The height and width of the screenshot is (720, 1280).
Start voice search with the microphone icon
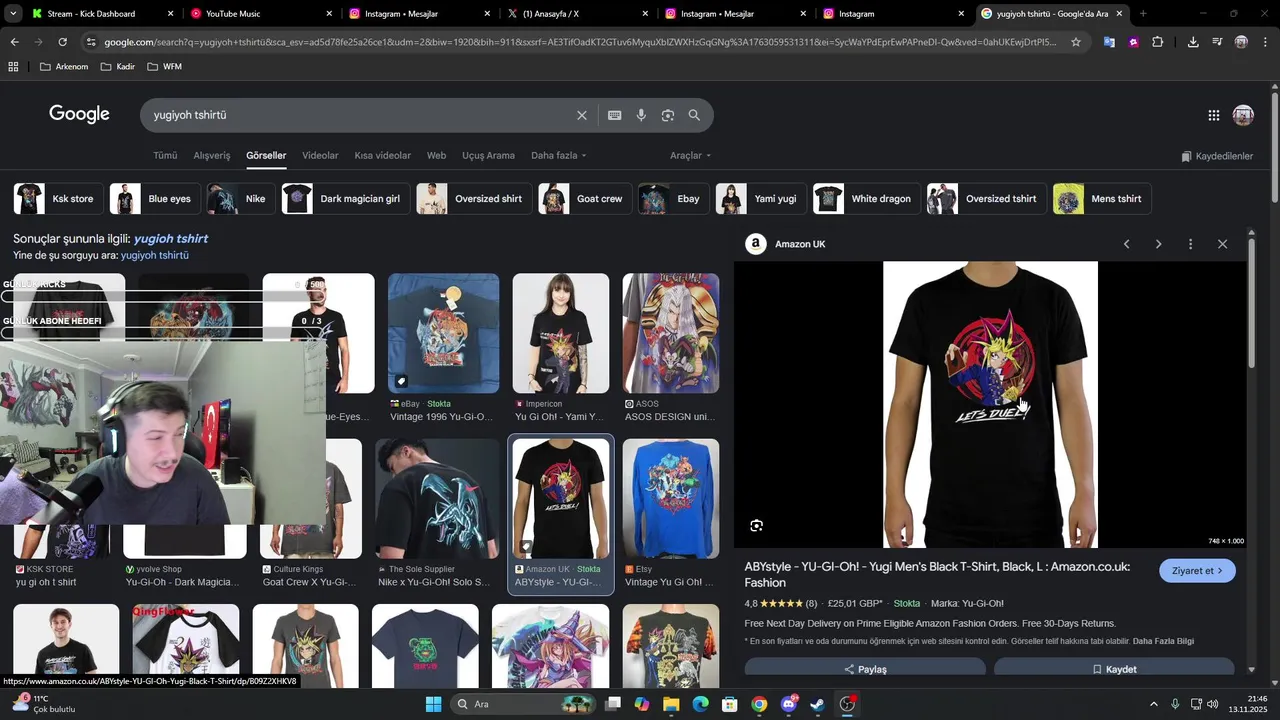tap(641, 115)
